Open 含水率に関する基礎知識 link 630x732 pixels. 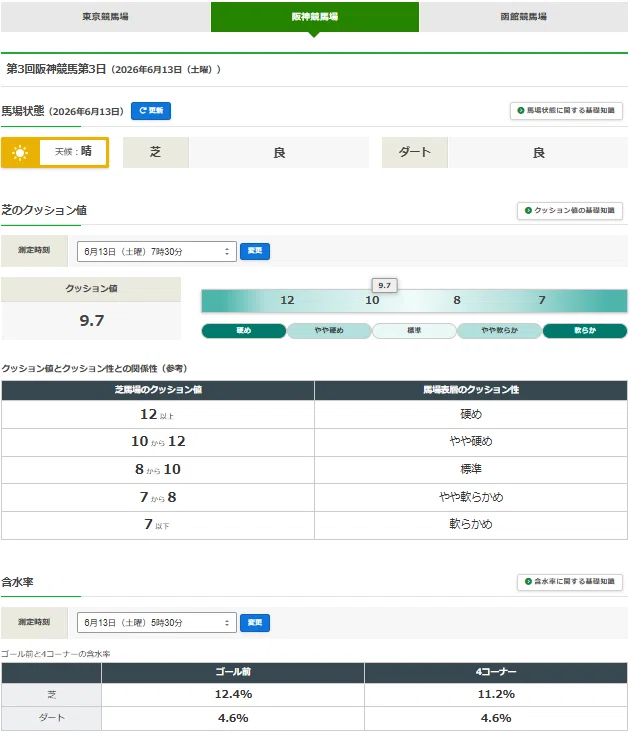tap(569, 582)
